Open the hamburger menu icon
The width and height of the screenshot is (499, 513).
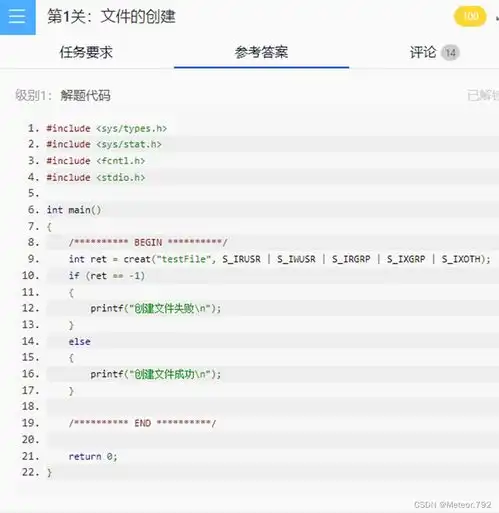tap(17, 16)
